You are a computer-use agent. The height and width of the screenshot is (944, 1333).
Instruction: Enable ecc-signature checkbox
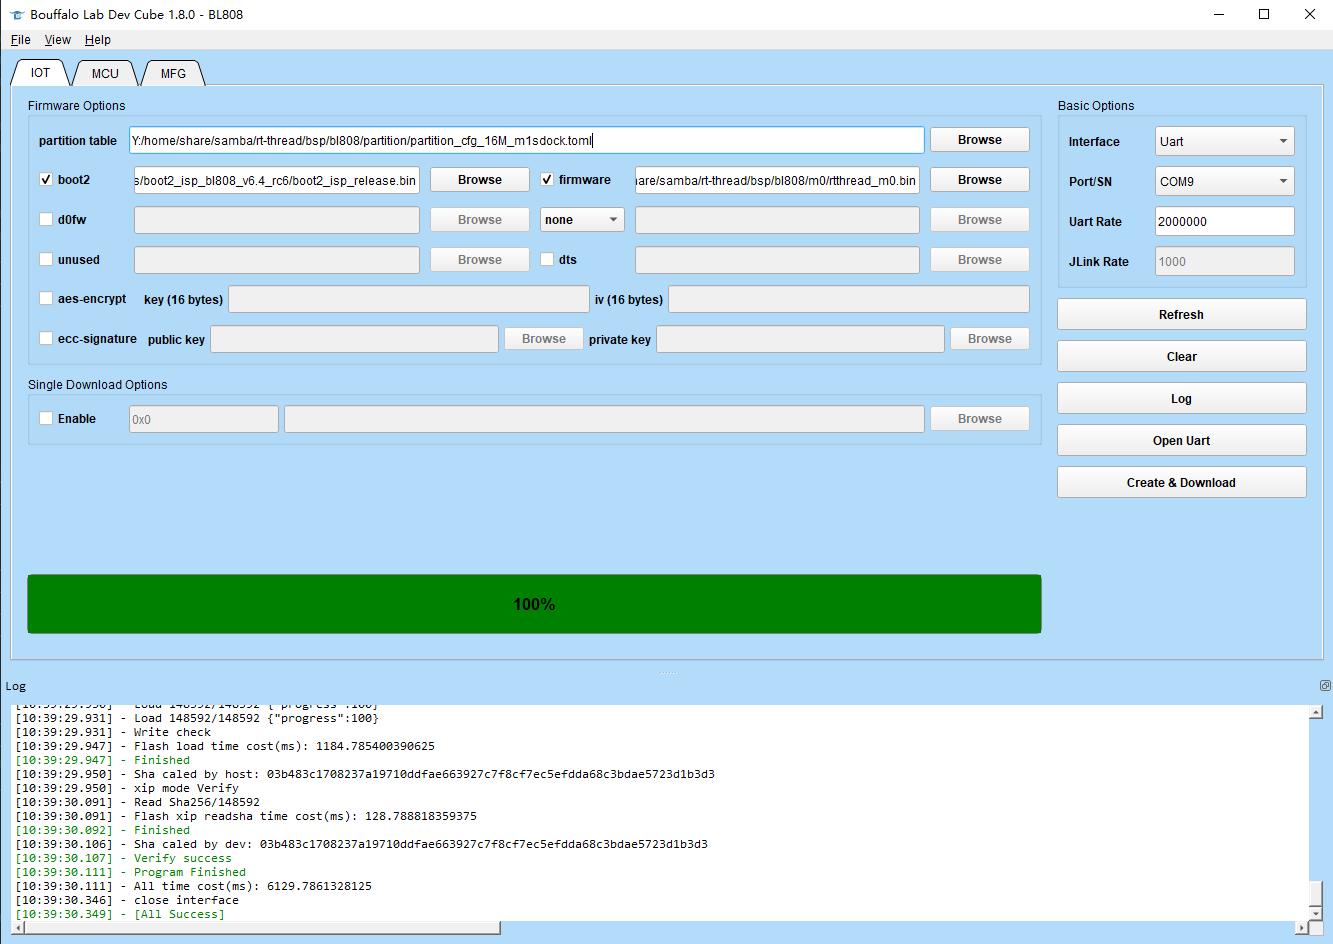(x=46, y=339)
